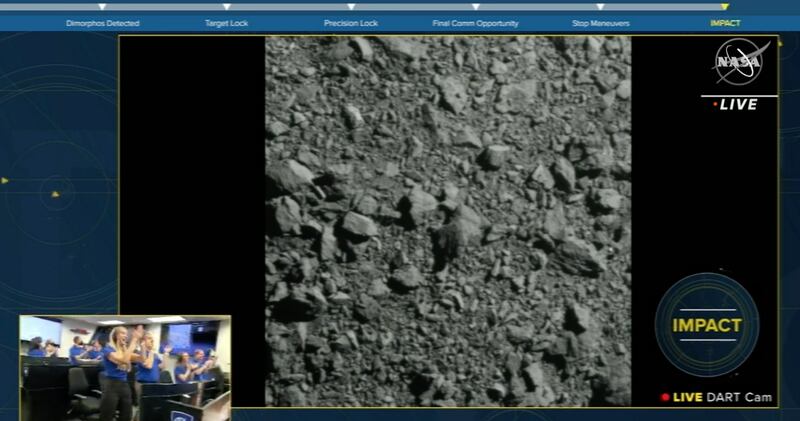Image resolution: width=800 pixels, height=421 pixels.
Task: Click the white triangle marker above Final Comm Opportunity
Action: (x=474, y=8)
